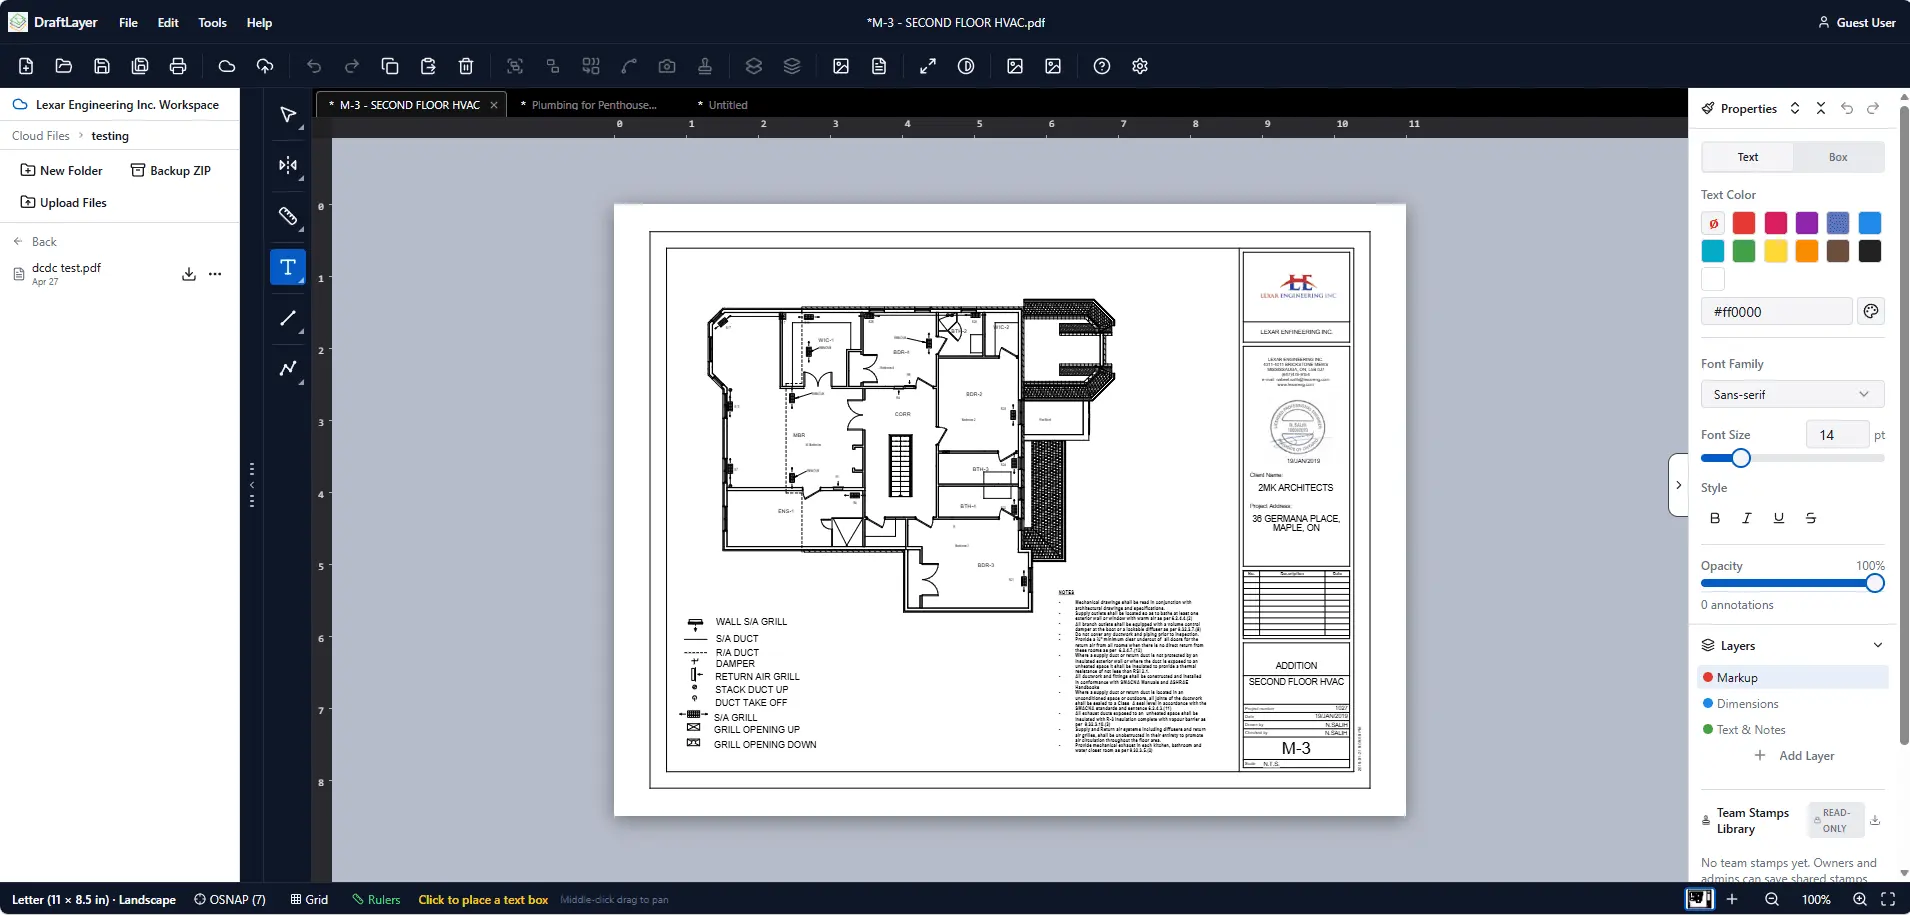The width and height of the screenshot is (1910, 915).
Task: Toggle italic text style
Action: [1747, 518]
